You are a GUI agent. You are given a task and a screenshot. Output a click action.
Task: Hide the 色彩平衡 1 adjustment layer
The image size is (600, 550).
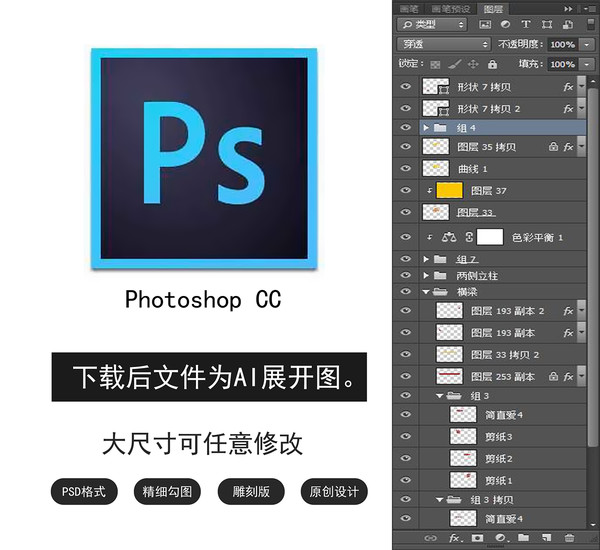(x=406, y=237)
